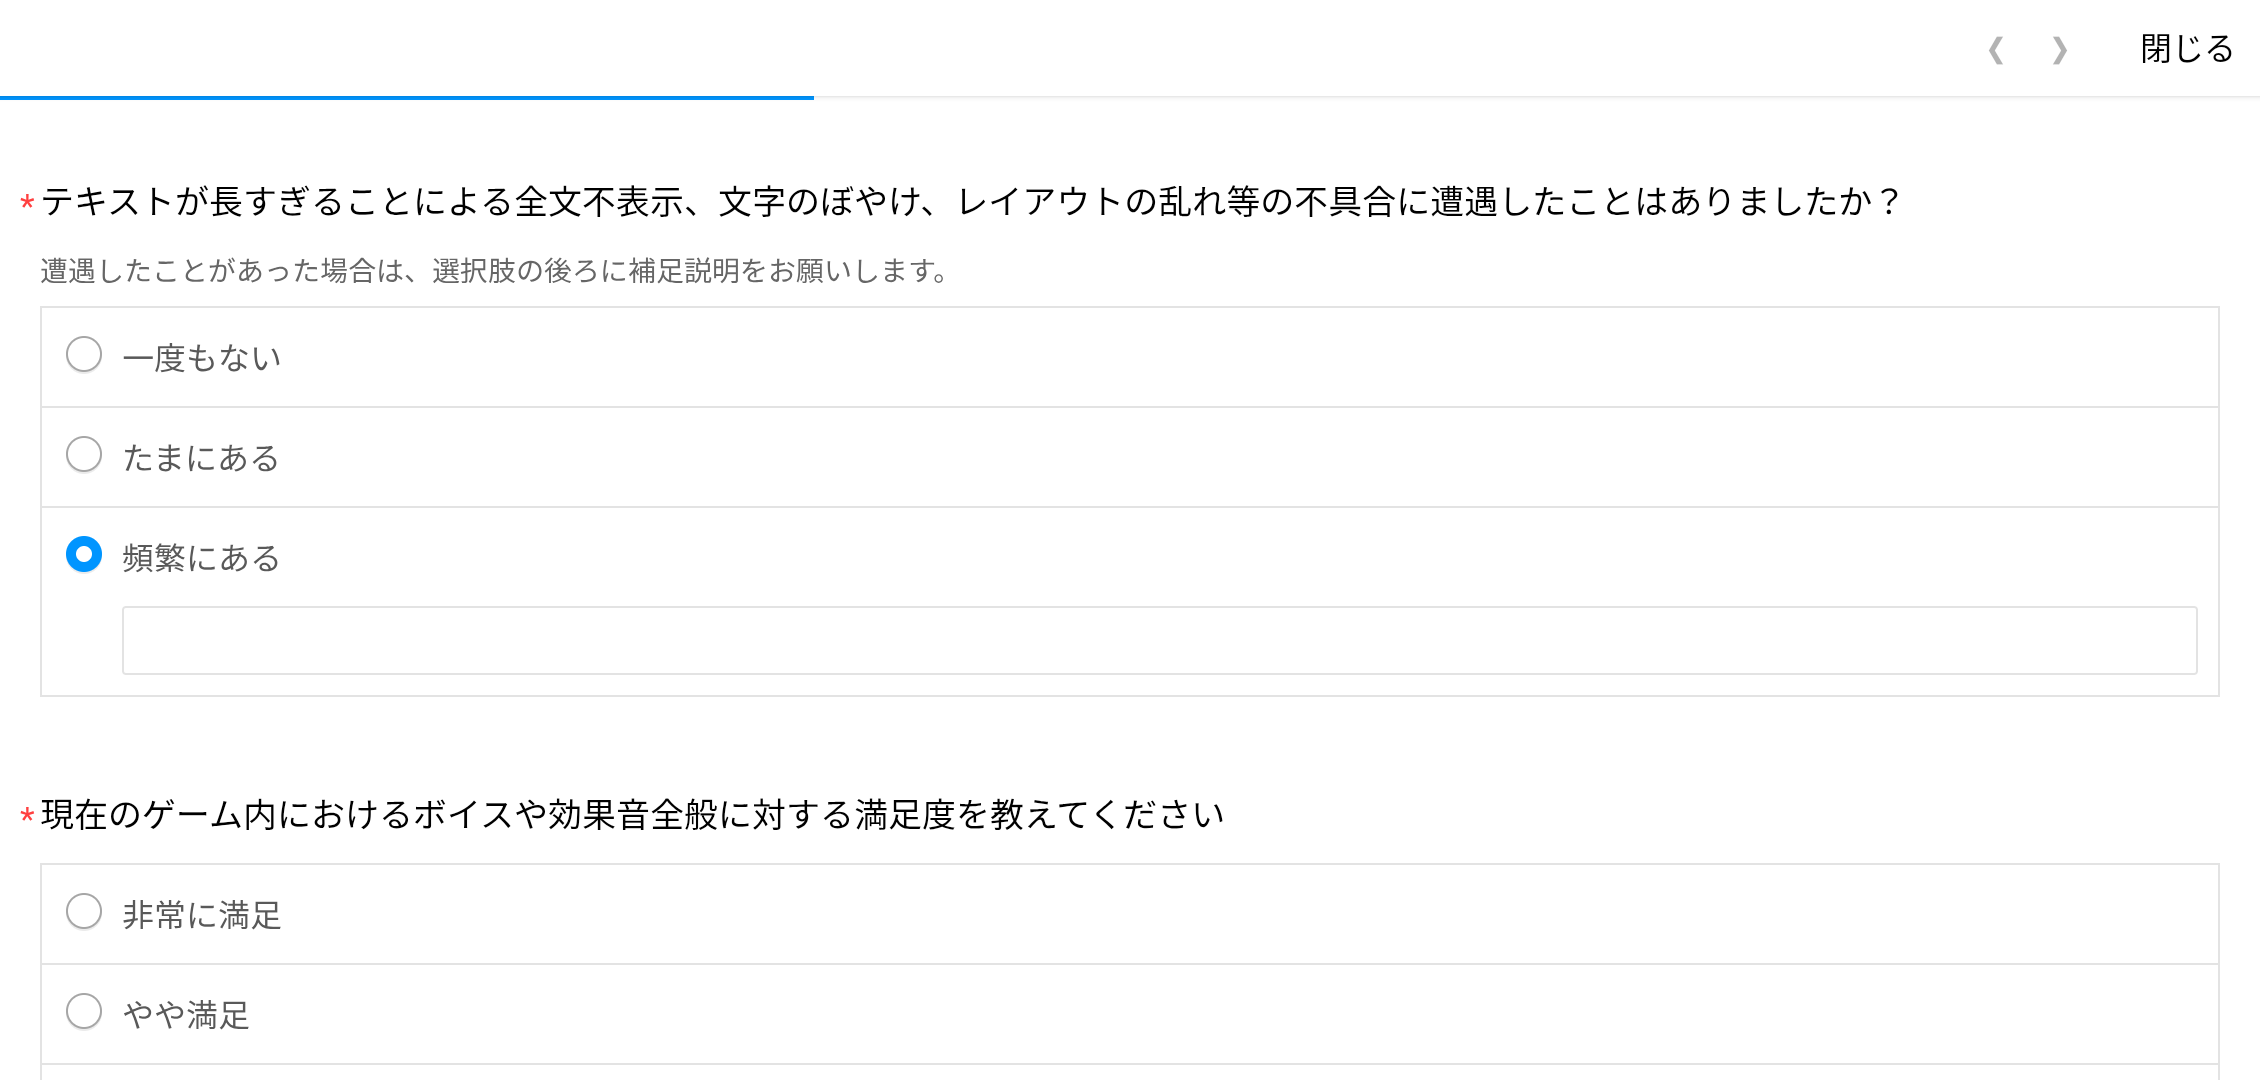Click the 非常に満足 option text label
Screen dimensions: 2260x1080
202,915
